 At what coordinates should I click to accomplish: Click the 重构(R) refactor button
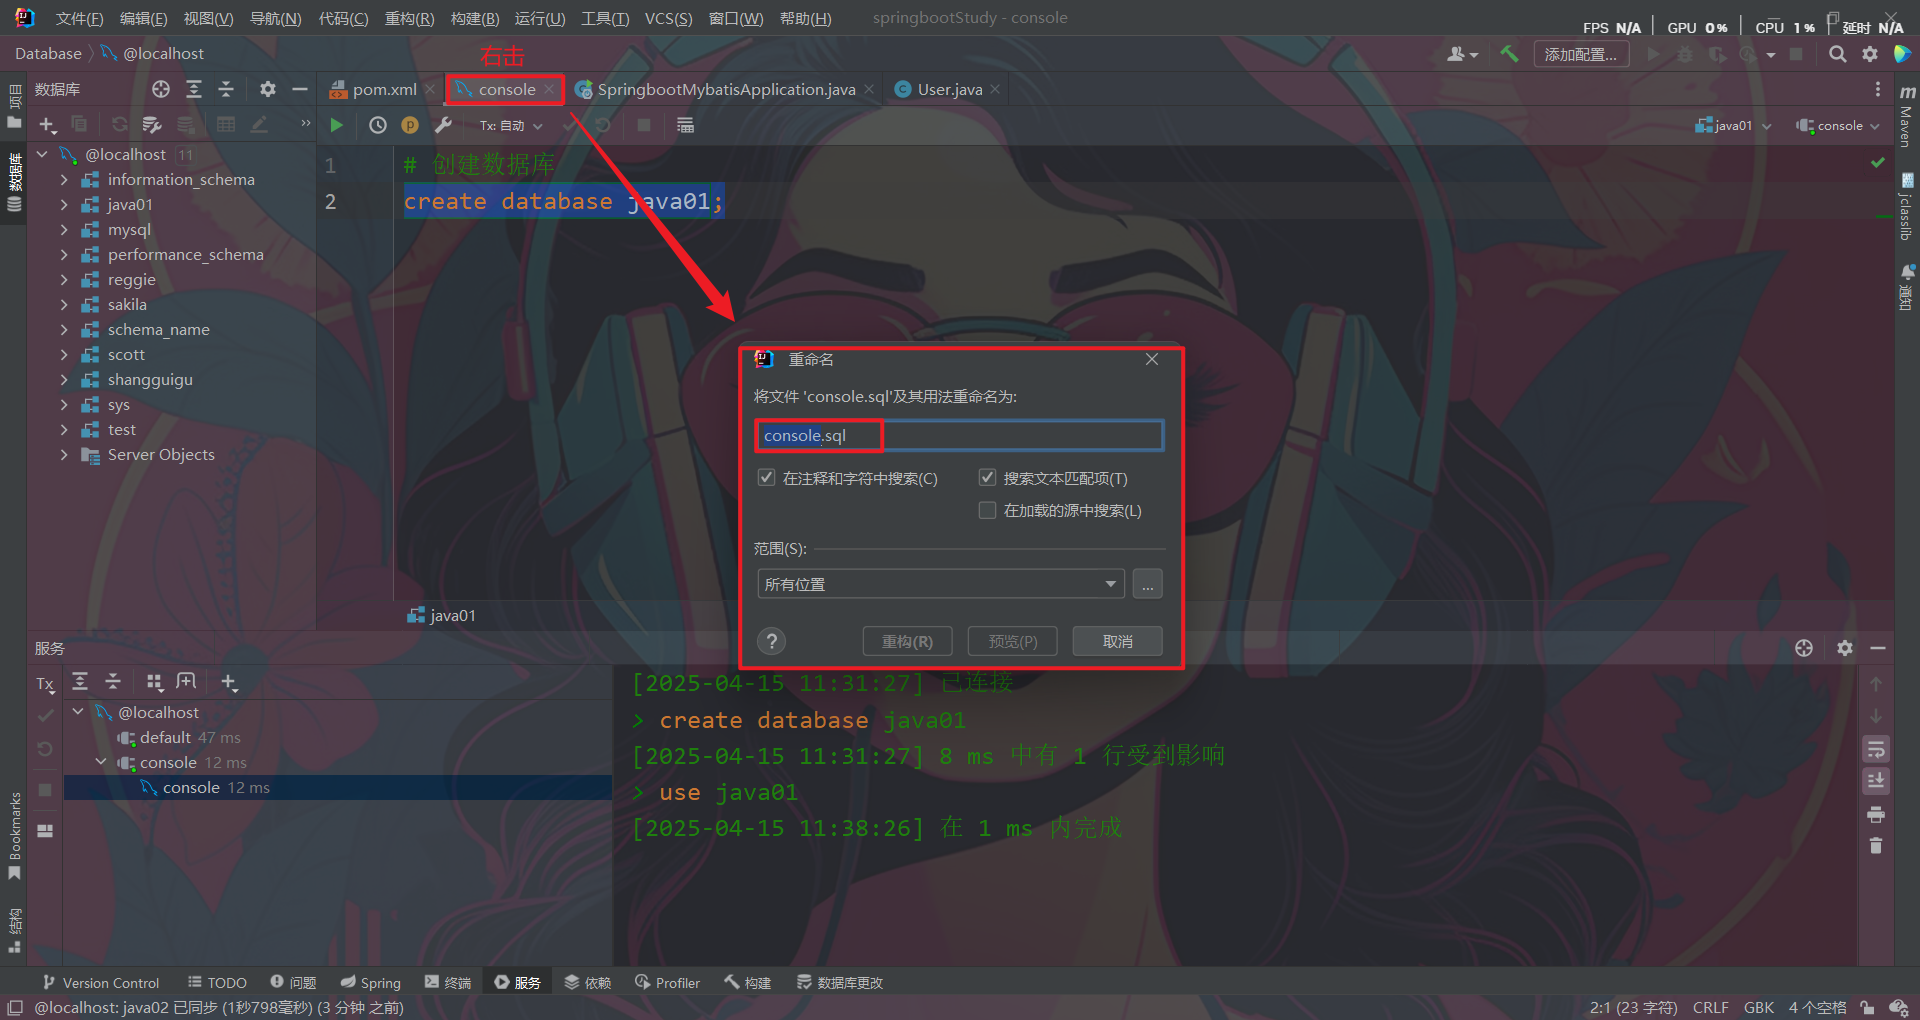coord(907,641)
